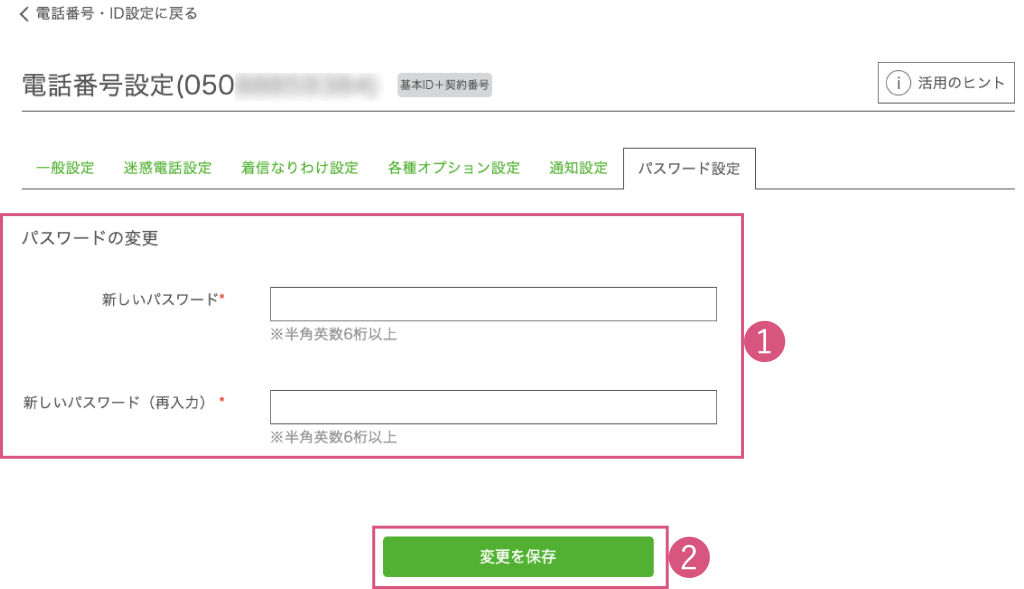Image resolution: width=1024 pixels, height=589 pixels.
Task: Go to the 各種オプション設定 tab
Action: [454, 168]
